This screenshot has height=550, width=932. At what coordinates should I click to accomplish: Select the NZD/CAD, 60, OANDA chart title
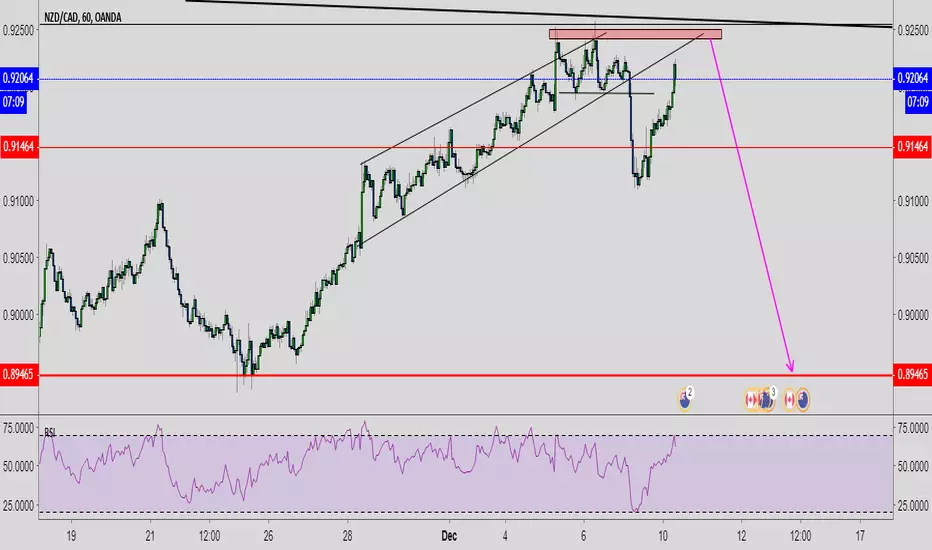click(83, 18)
